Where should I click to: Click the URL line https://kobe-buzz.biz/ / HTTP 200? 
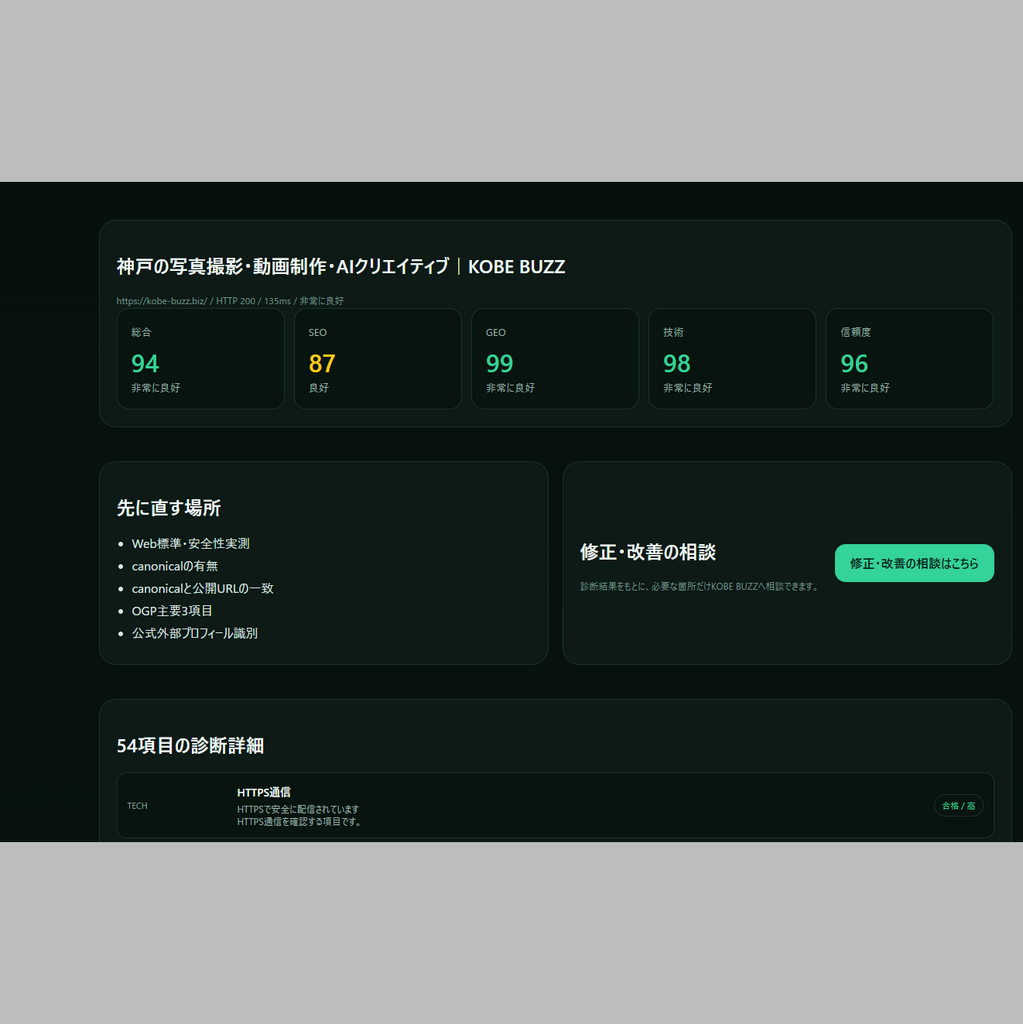[230, 301]
